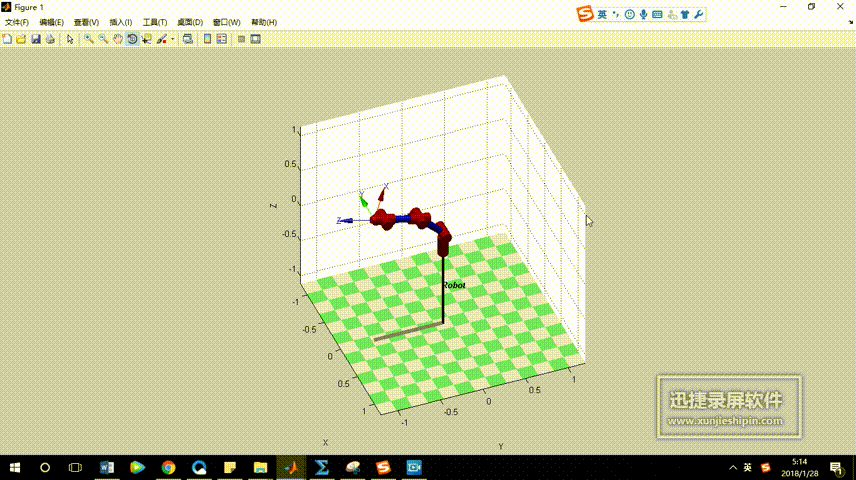Open the screen recorder taskbar icon
This screenshot has width=856, height=480.
(x=414, y=467)
